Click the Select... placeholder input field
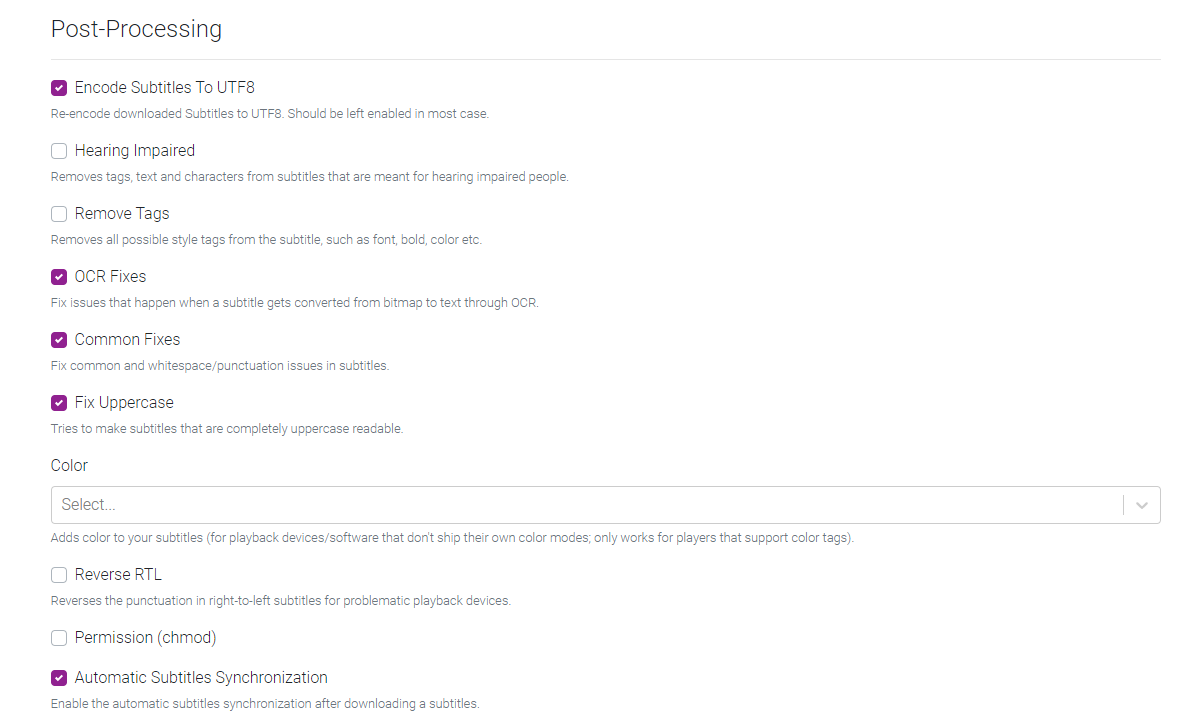 tap(400, 504)
